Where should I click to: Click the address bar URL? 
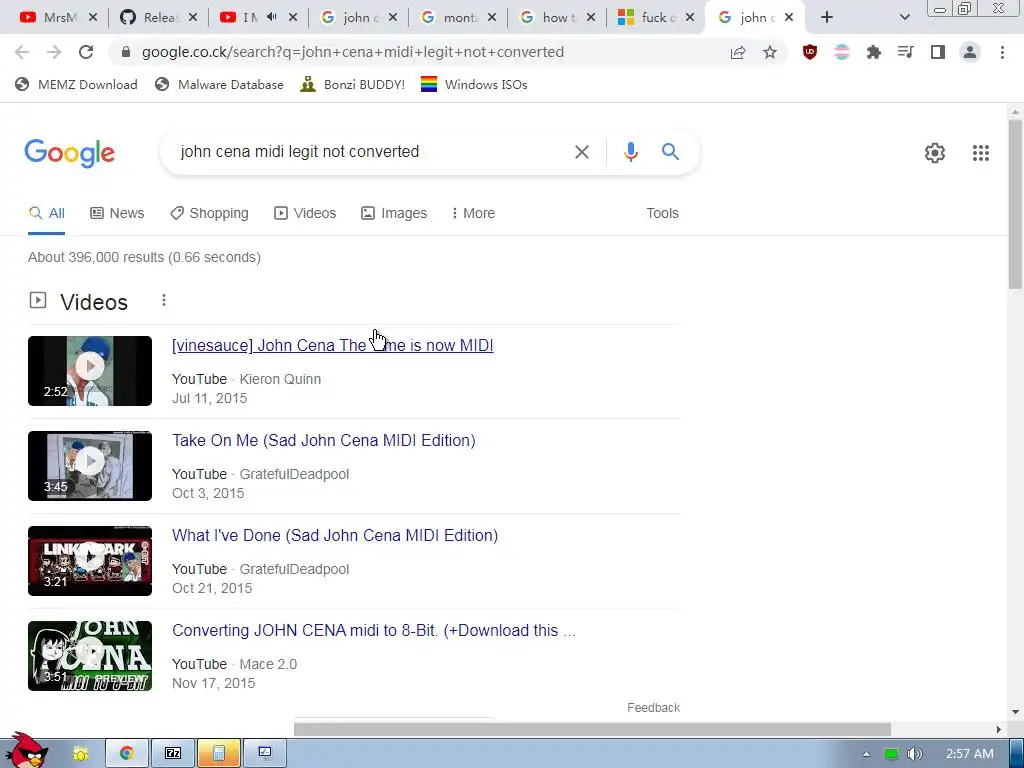tap(353, 52)
